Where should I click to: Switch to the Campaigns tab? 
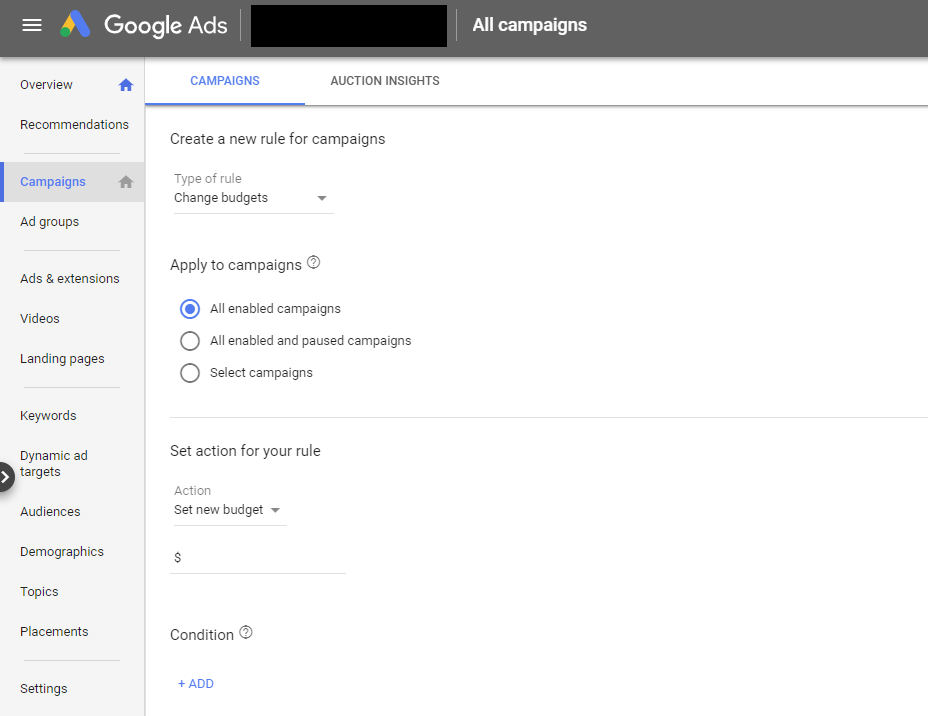tap(225, 80)
